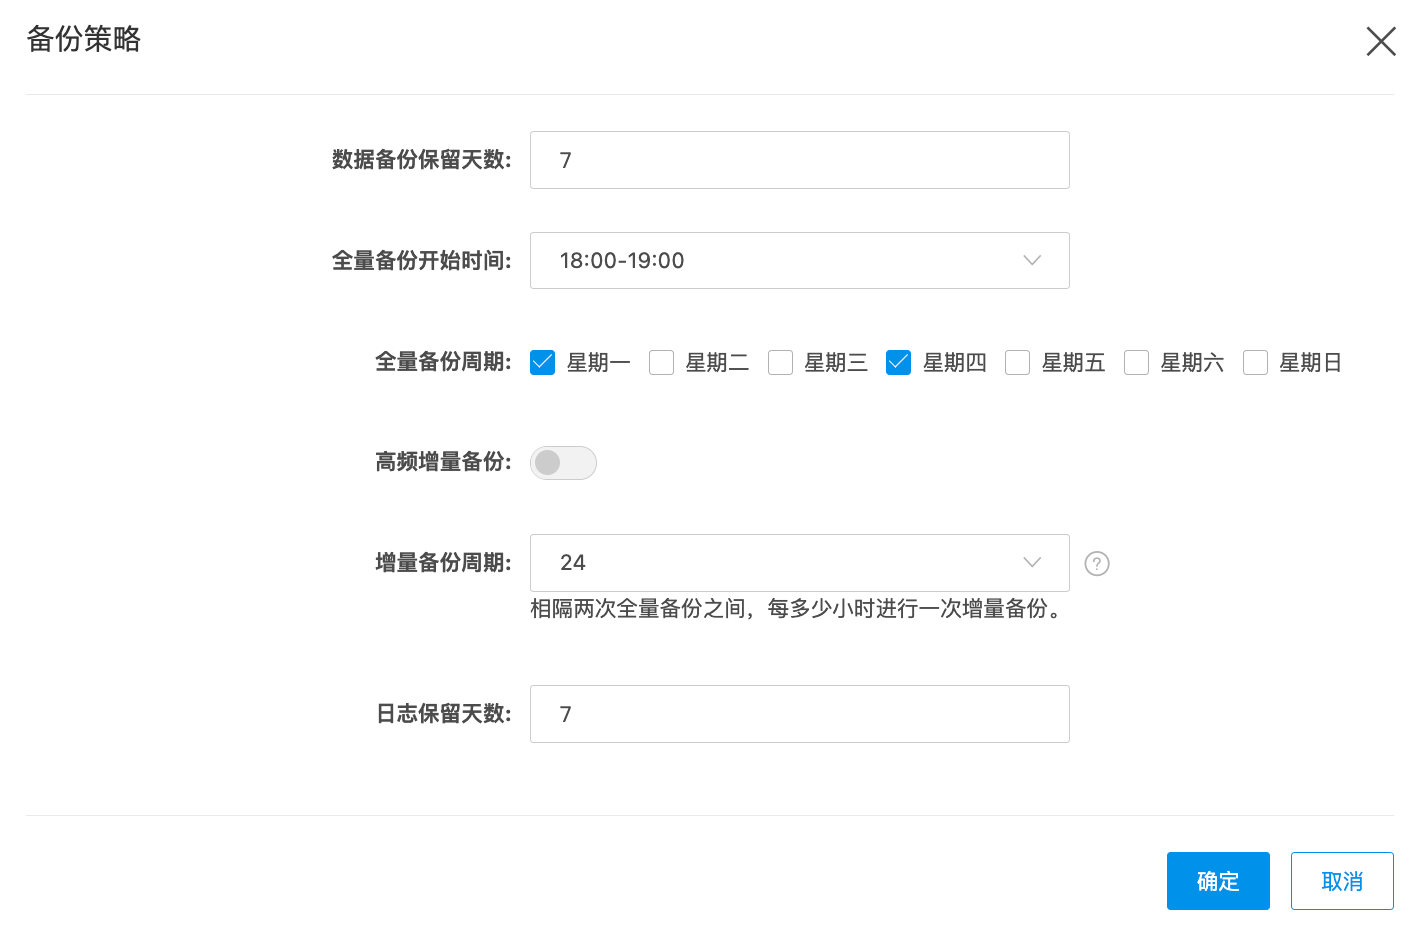1416x930 pixels.
Task: Toggle the 高频增量备份 switch on
Action: point(563,462)
